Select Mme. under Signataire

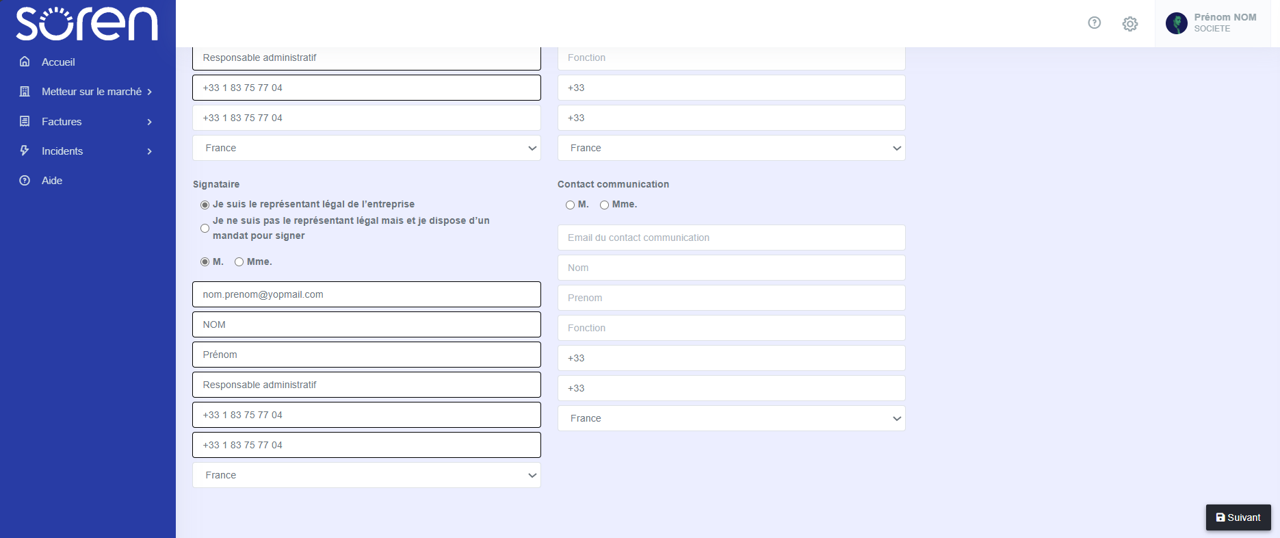point(239,262)
